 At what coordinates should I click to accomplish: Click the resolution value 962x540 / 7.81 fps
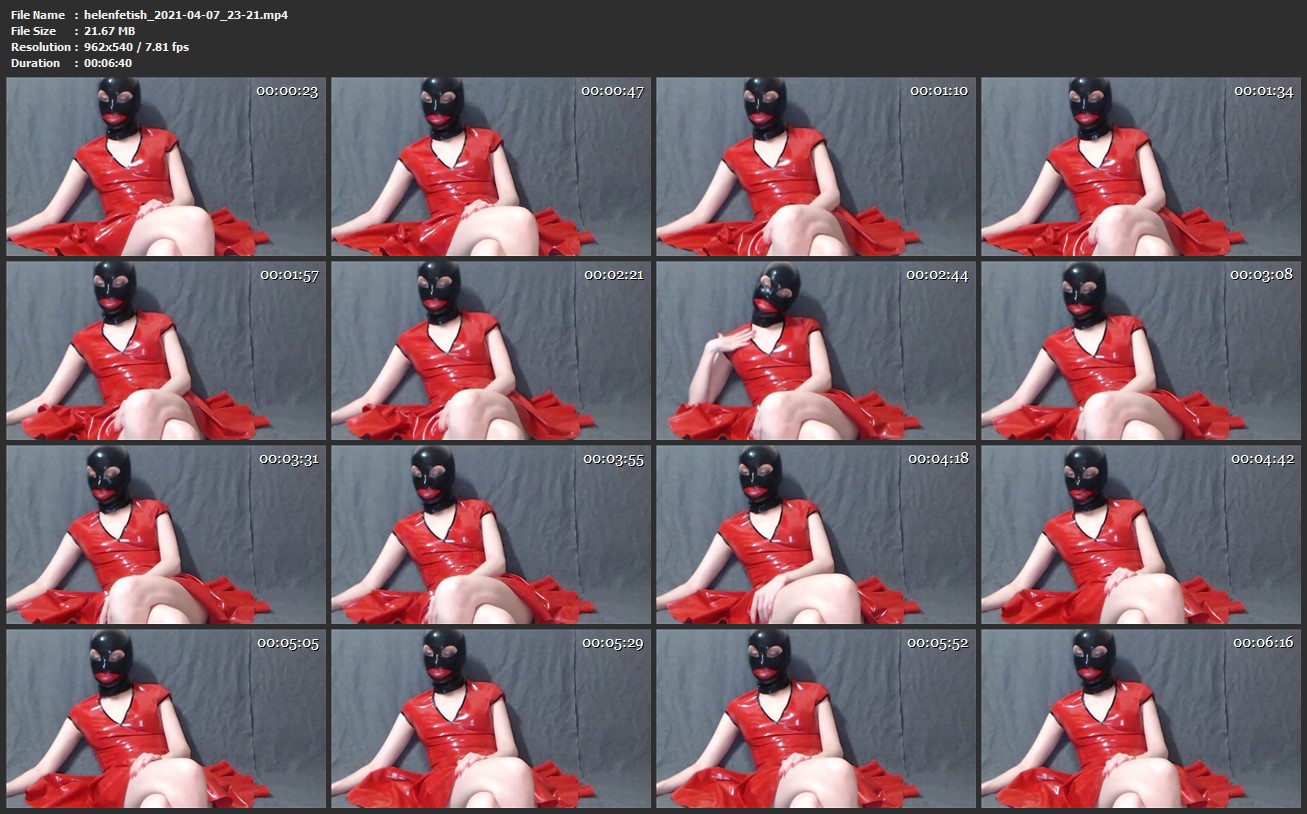pos(136,47)
